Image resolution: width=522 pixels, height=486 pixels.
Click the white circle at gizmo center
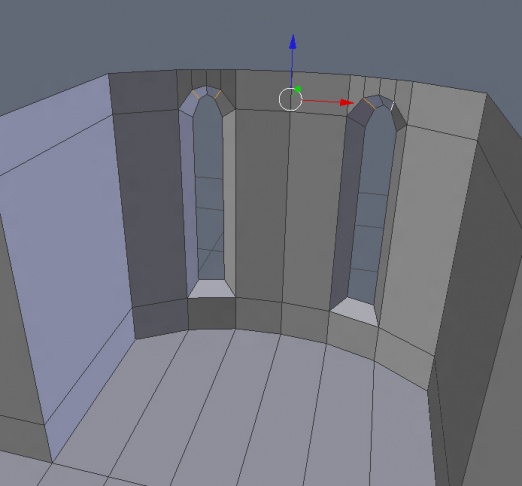(x=290, y=99)
